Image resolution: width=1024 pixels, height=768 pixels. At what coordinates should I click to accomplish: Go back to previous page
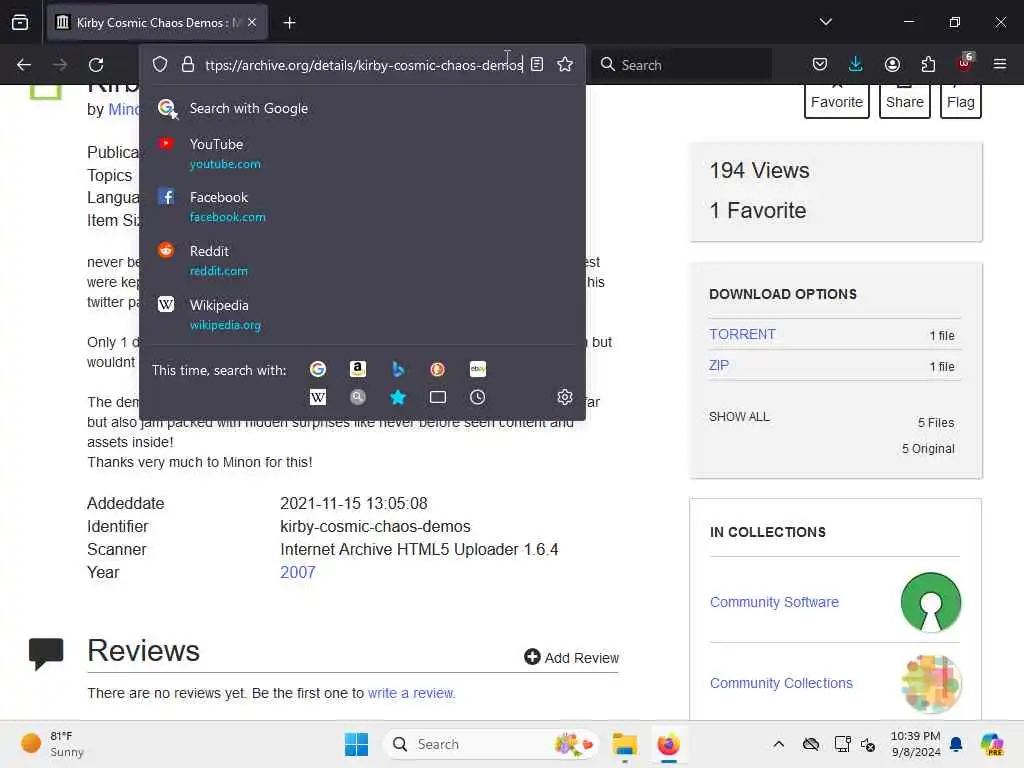pos(24,65)
